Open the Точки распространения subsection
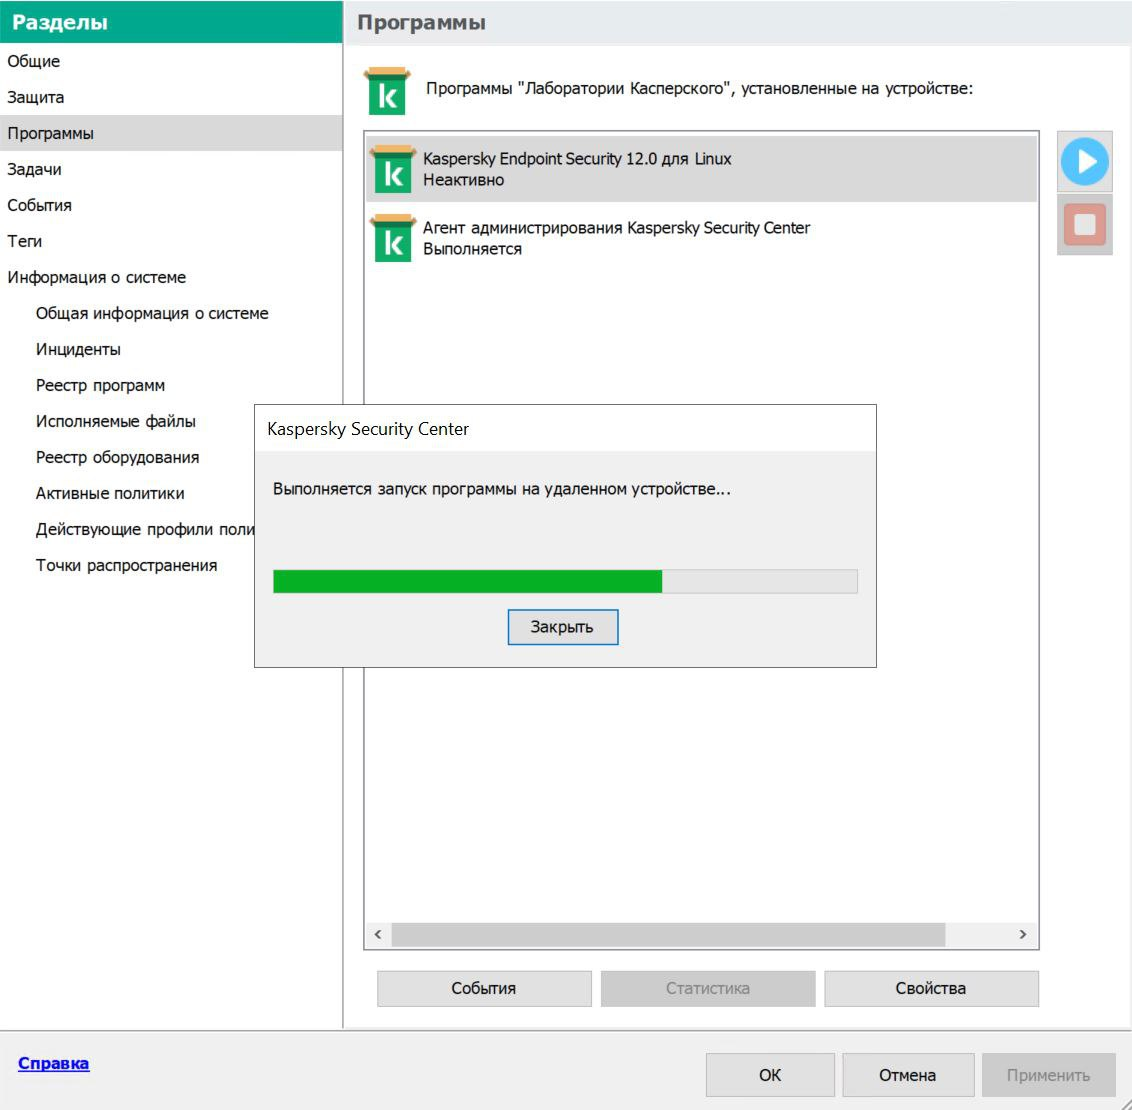This screenshot has width=1132, height=1110. [127, 566]
